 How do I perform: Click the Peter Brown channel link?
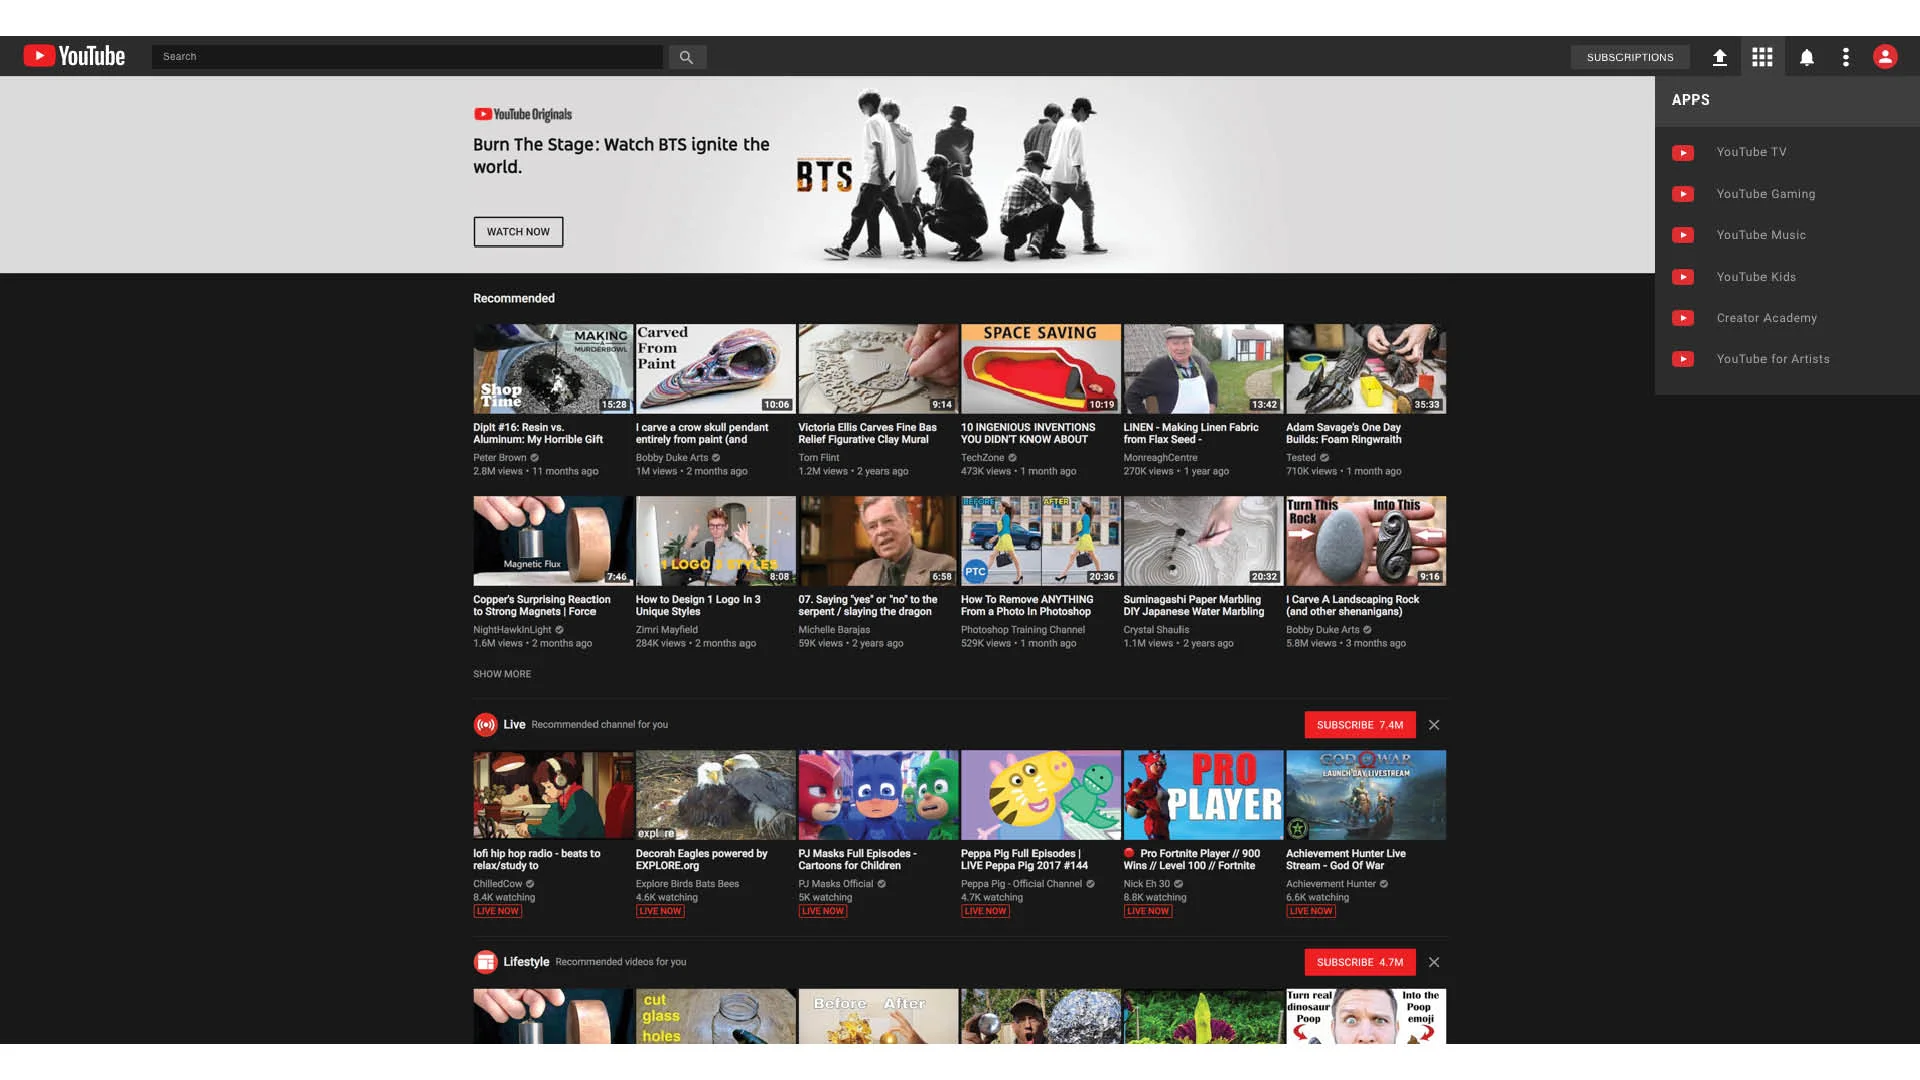click(500, 458)
